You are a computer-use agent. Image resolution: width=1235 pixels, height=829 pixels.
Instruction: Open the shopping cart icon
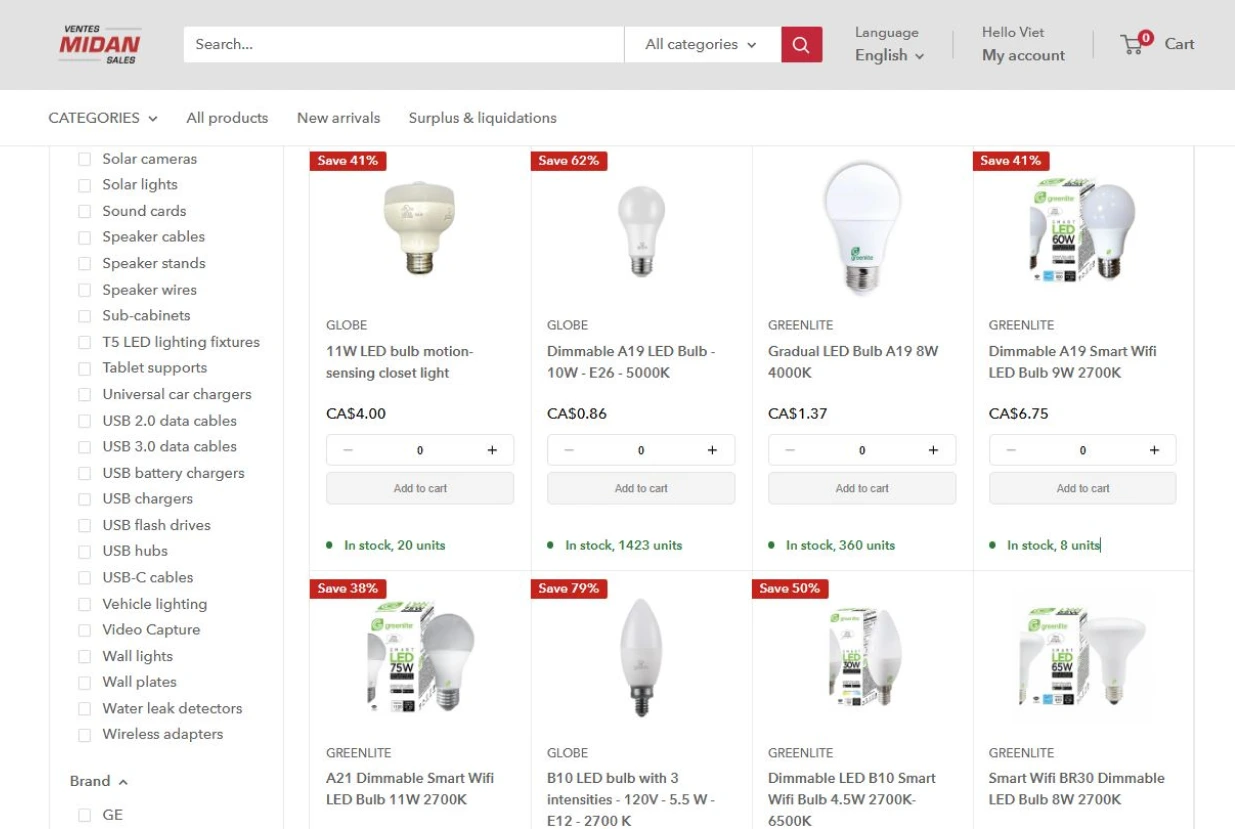click(x=1135, y=44)
